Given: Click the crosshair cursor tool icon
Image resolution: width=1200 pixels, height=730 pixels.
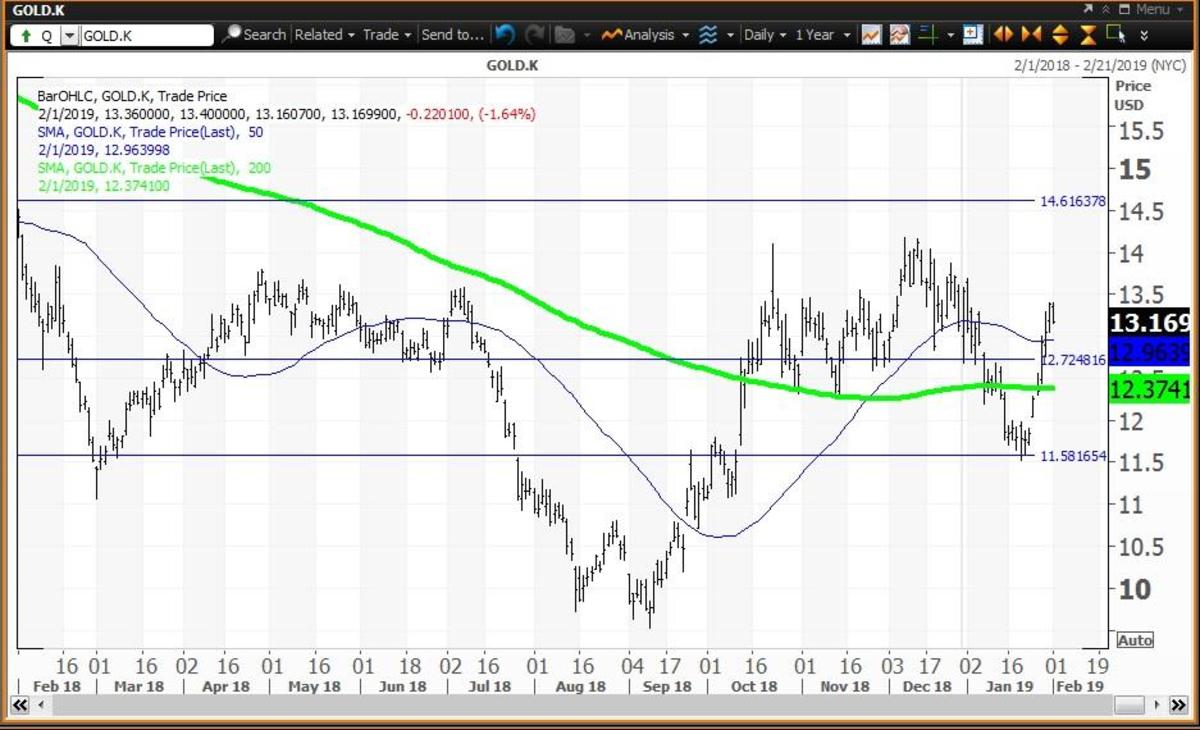Looking at the screenshot, I should point(929,35).
